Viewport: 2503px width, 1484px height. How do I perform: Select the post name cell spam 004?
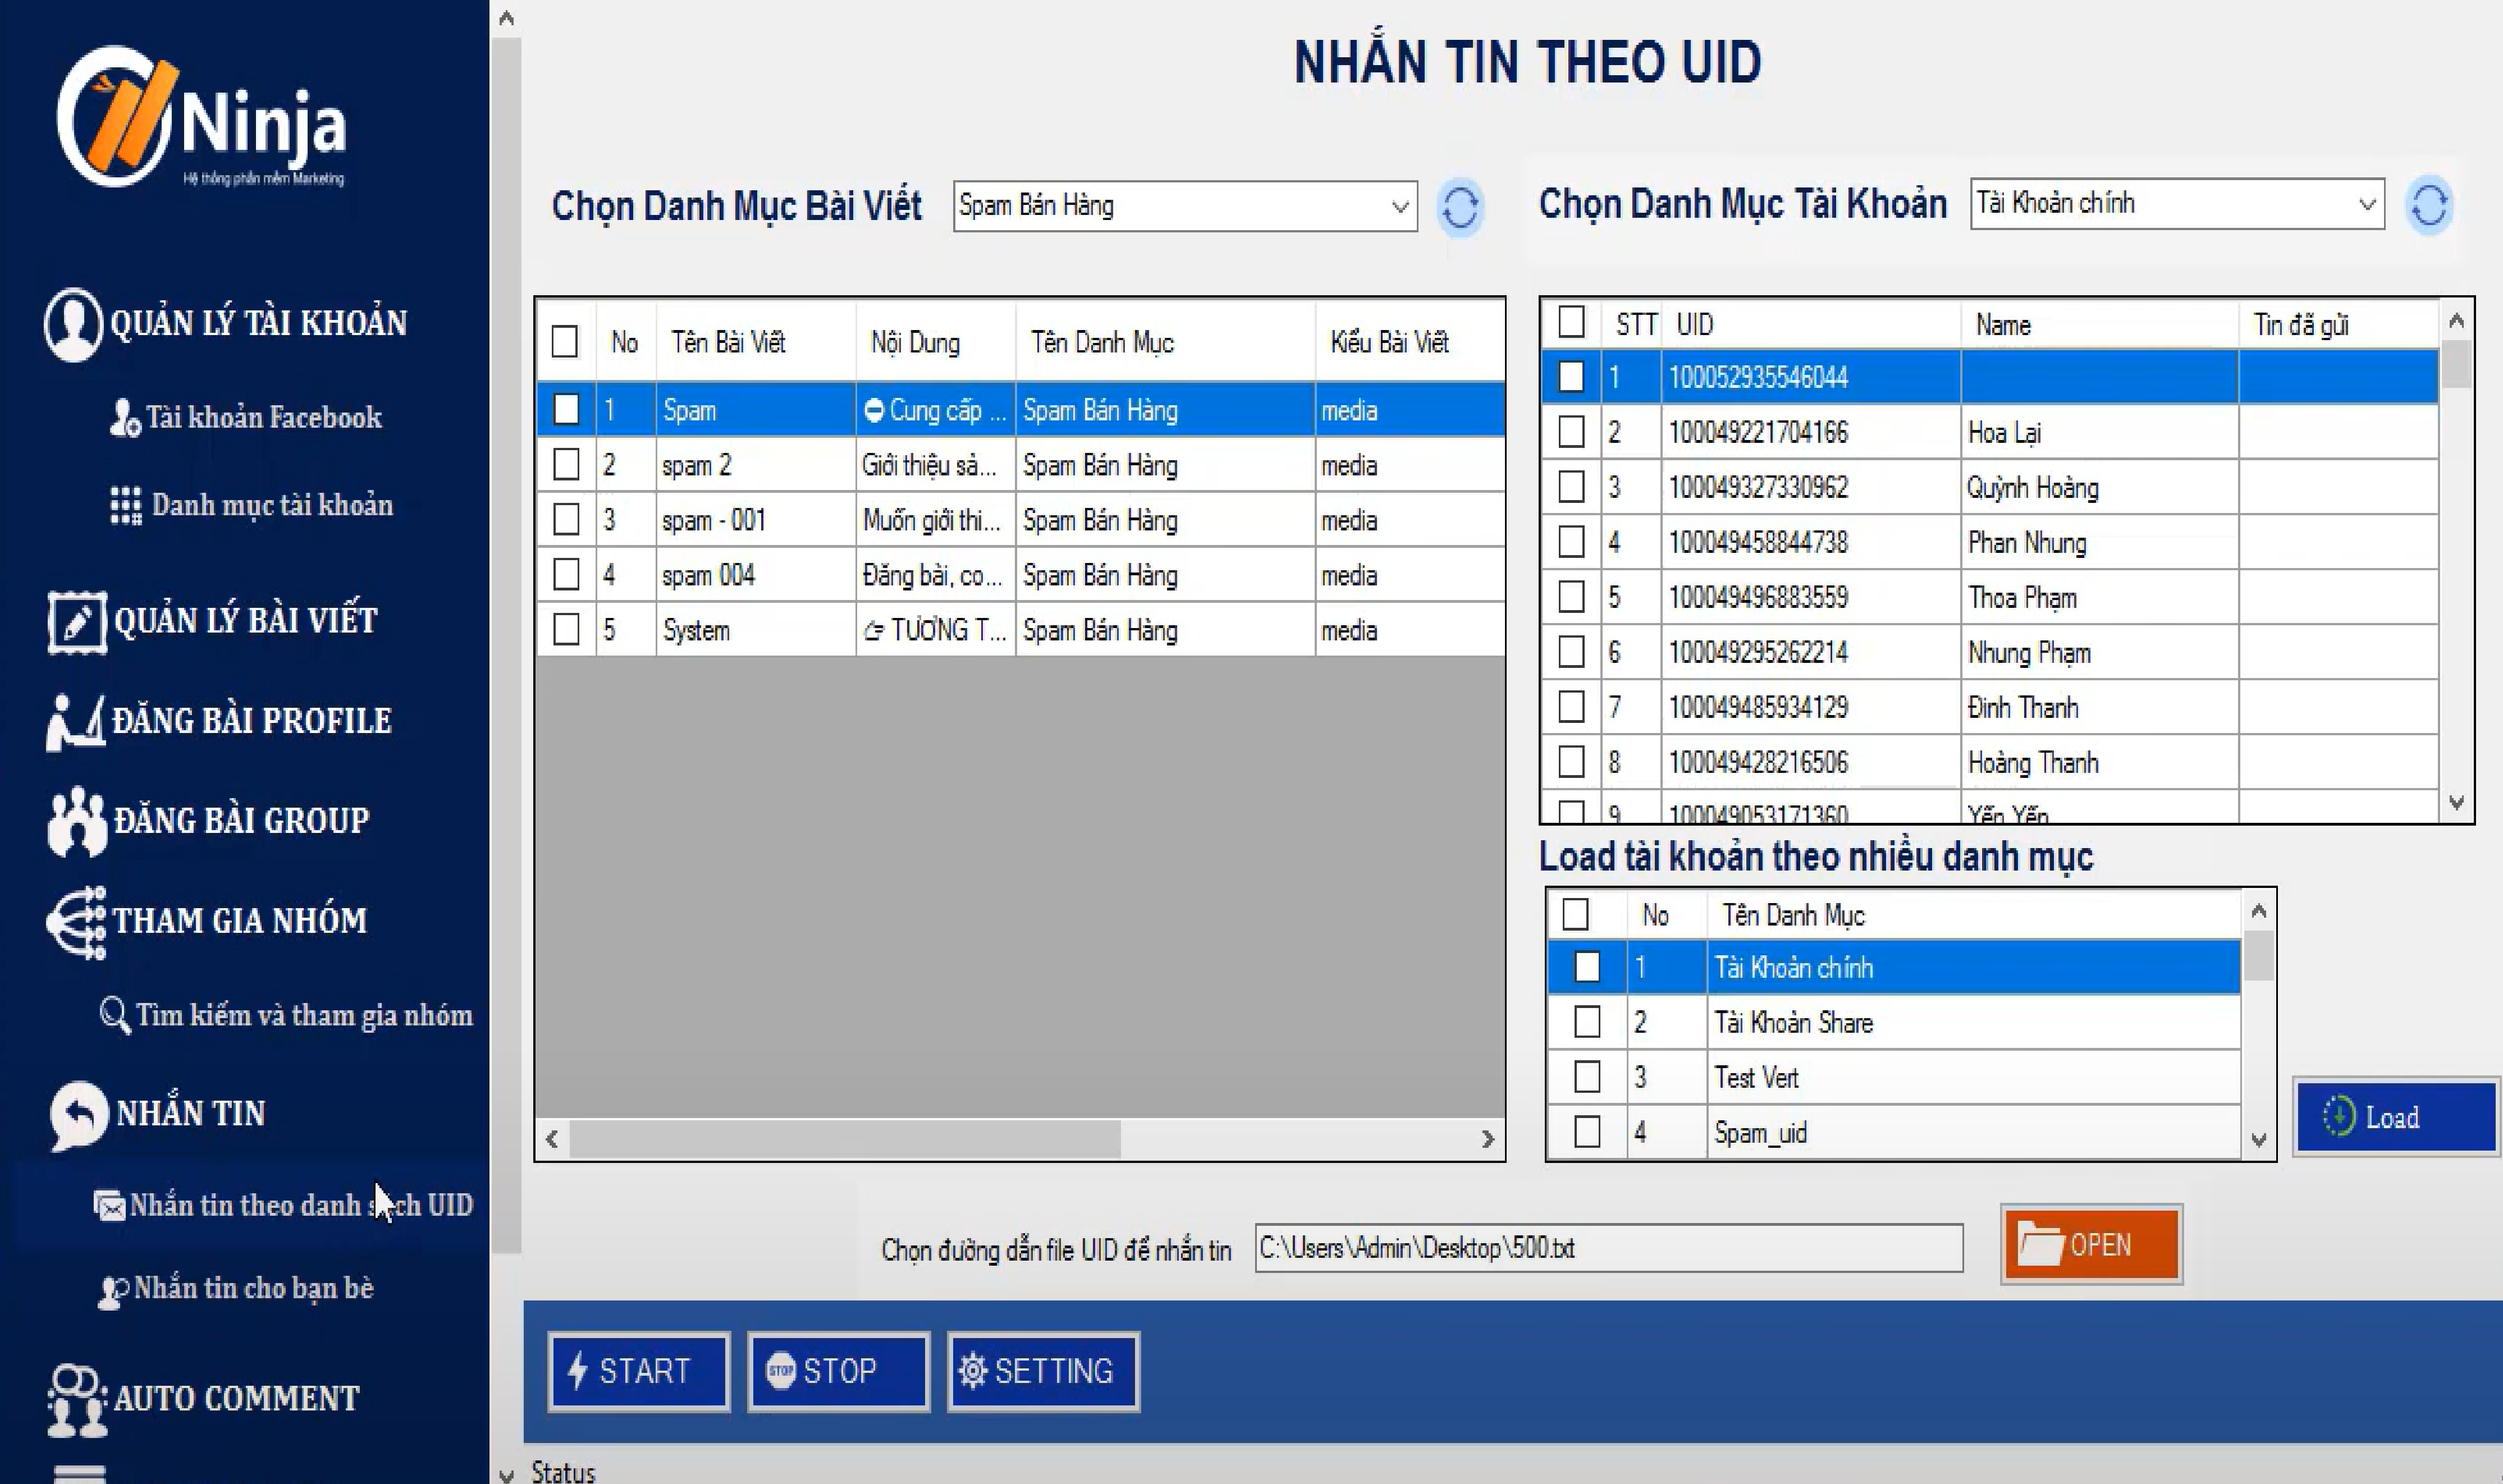[755, 575]
